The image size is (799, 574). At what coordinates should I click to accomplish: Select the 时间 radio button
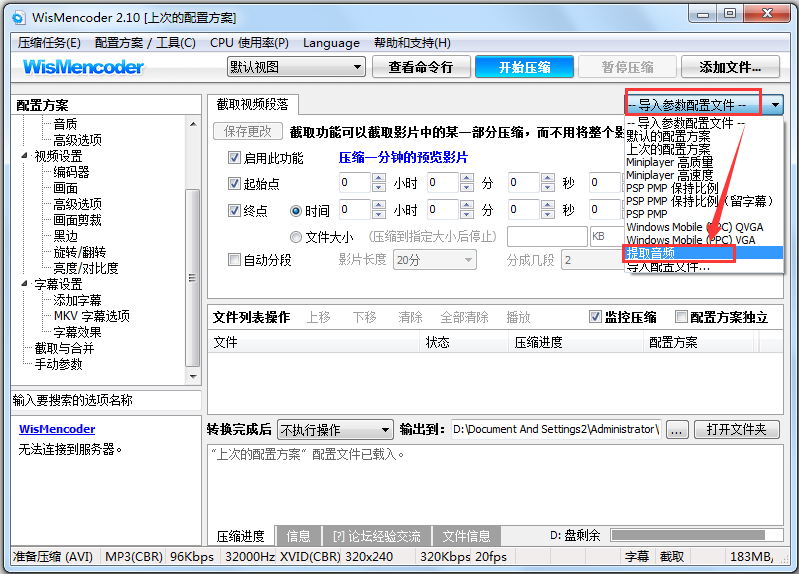click(296, 211)
